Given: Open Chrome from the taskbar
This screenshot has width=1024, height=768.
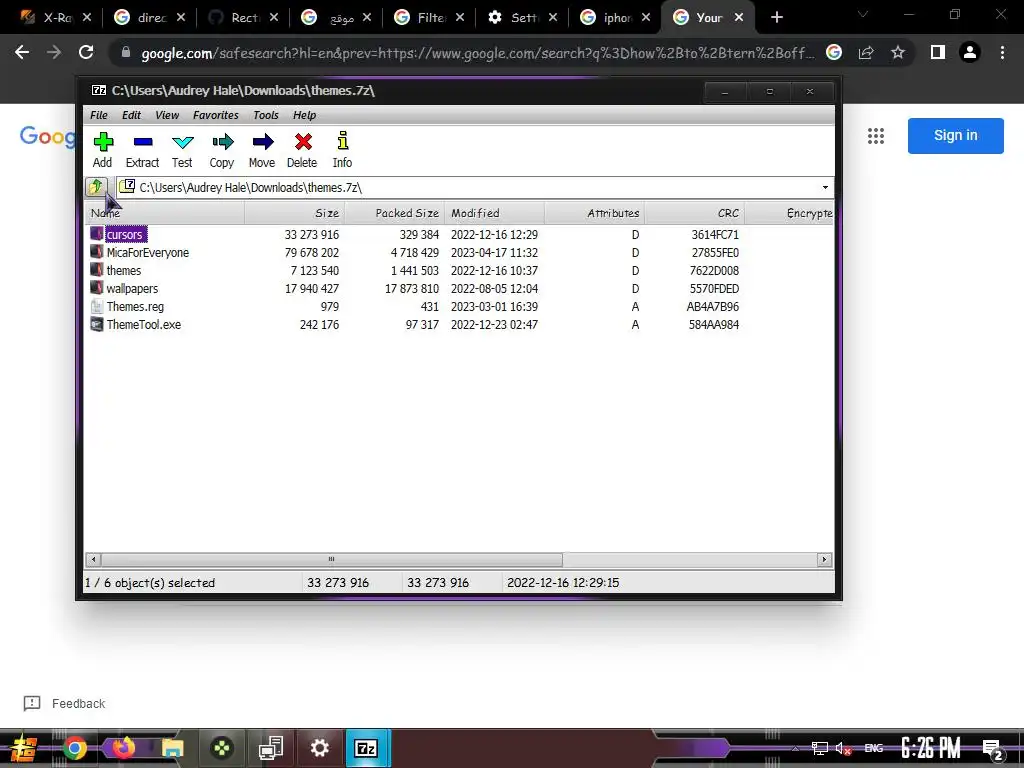Looking at the screenshot, I should (74, 748).
